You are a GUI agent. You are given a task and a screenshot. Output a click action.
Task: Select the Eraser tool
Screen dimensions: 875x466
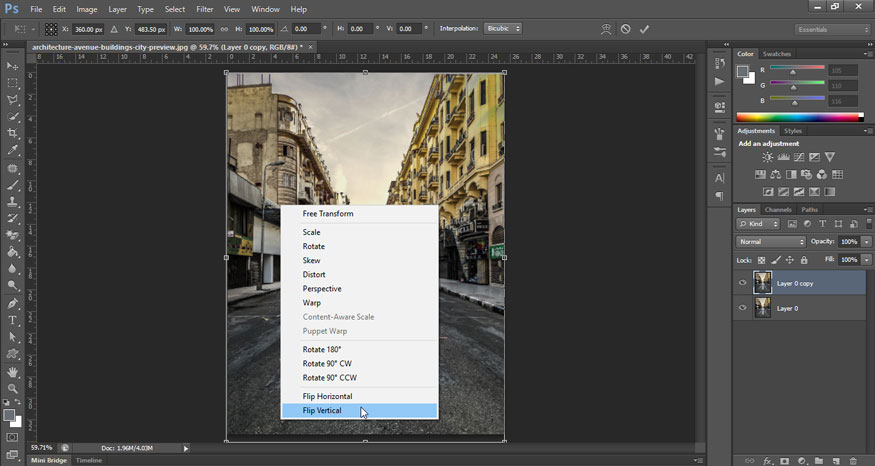12,236
